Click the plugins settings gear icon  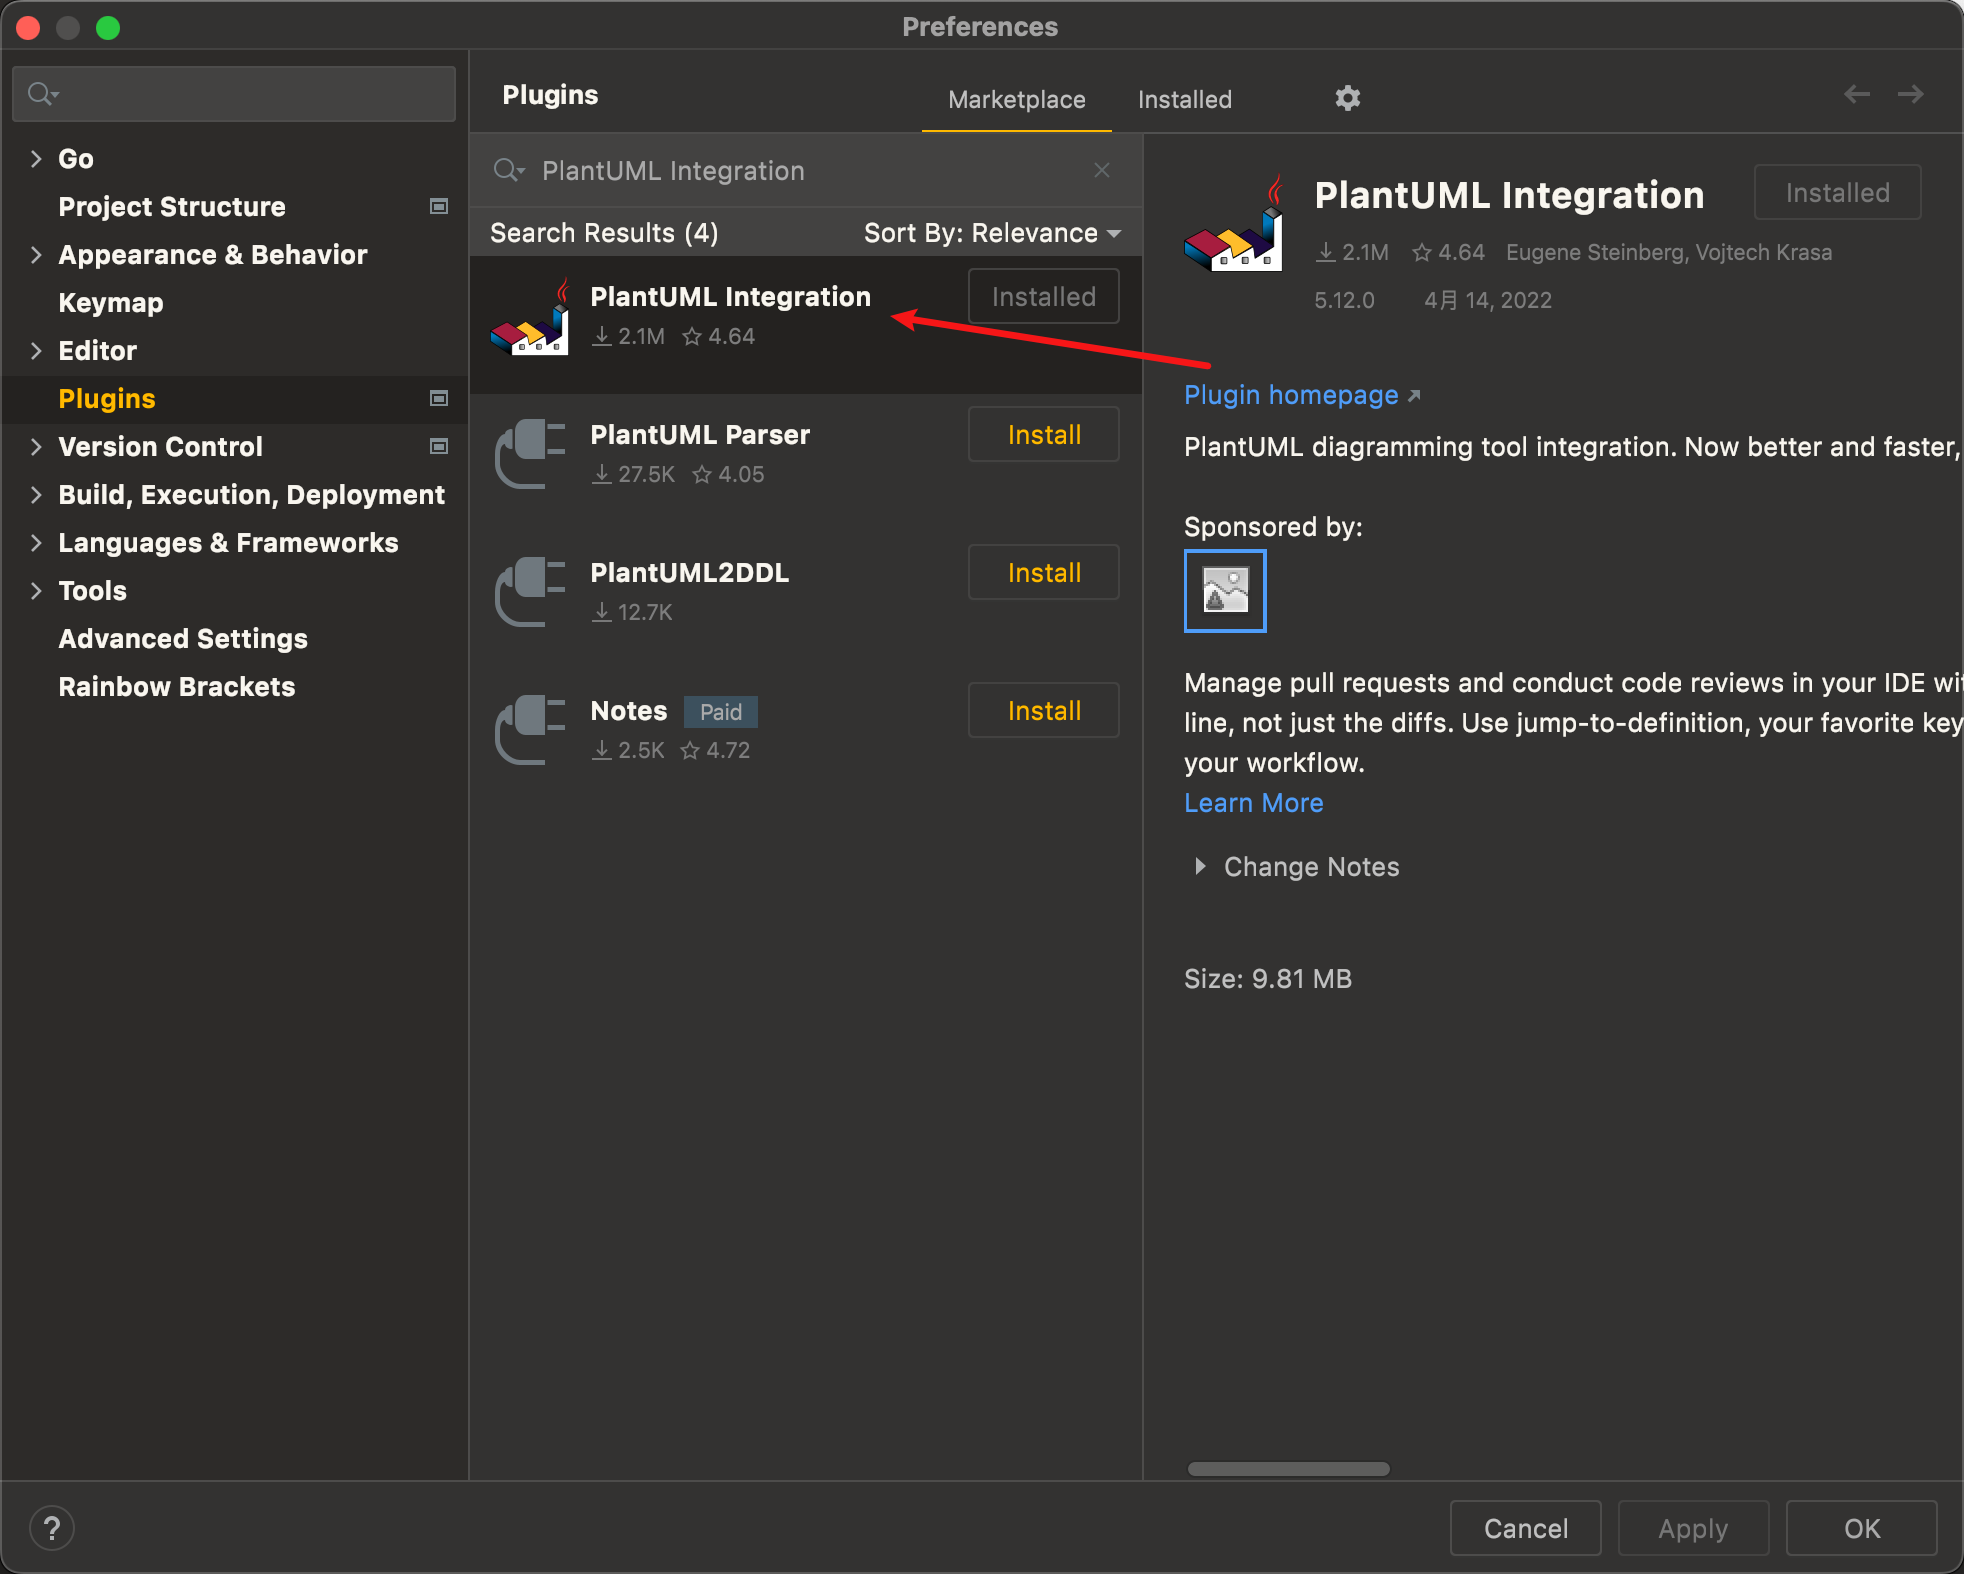point(1347,98)
